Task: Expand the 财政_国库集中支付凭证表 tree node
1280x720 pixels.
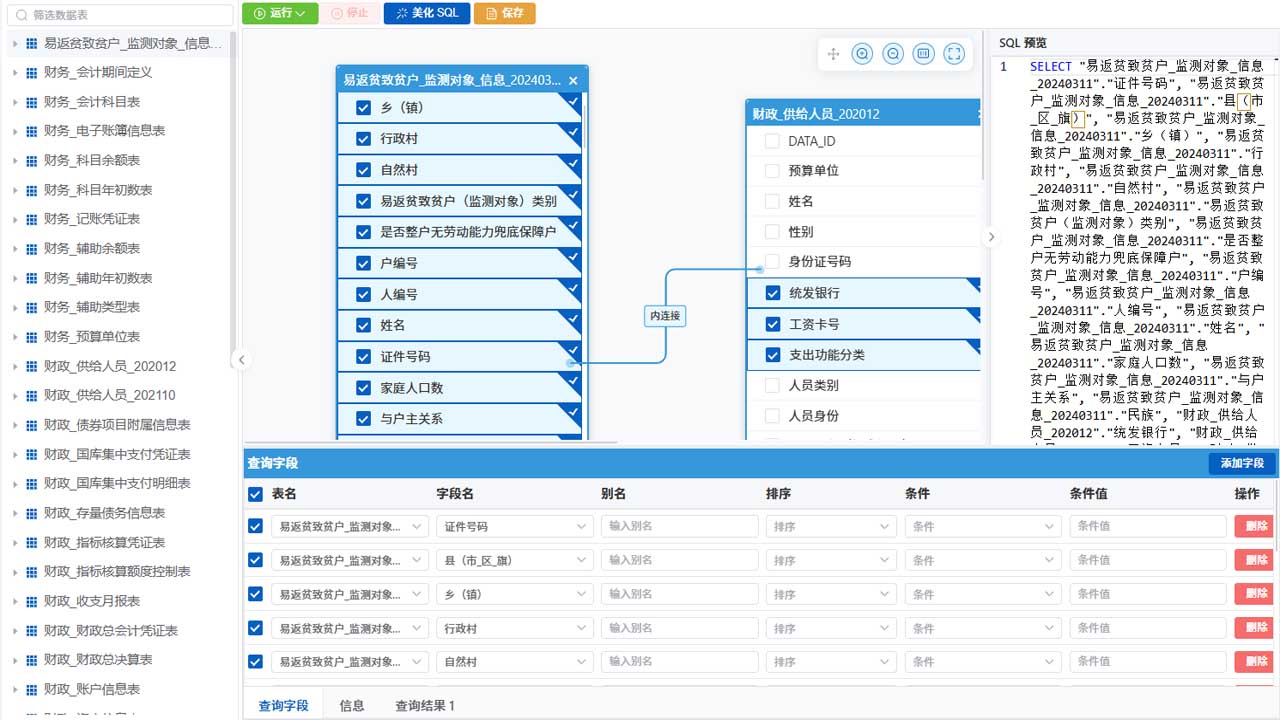Action: [15, 454]
